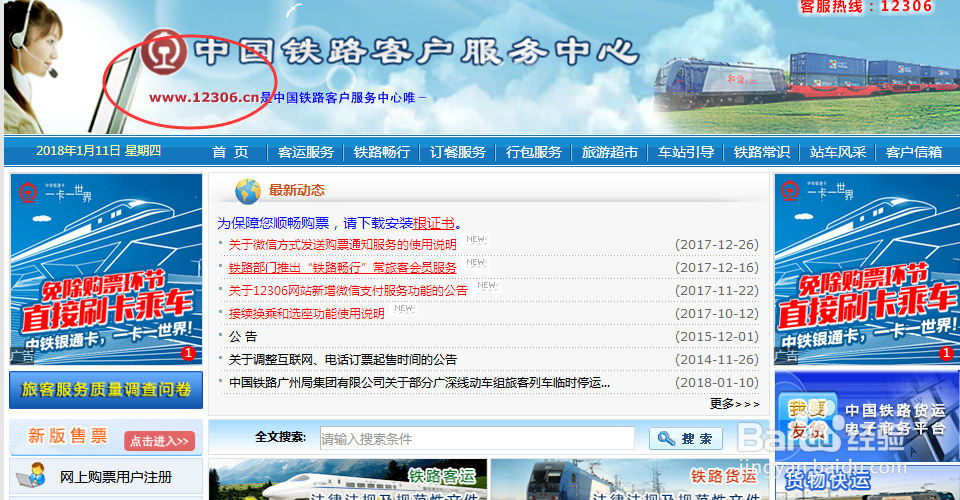
Task: Open the 行包服务 navigation item
Action: point(533,152)
